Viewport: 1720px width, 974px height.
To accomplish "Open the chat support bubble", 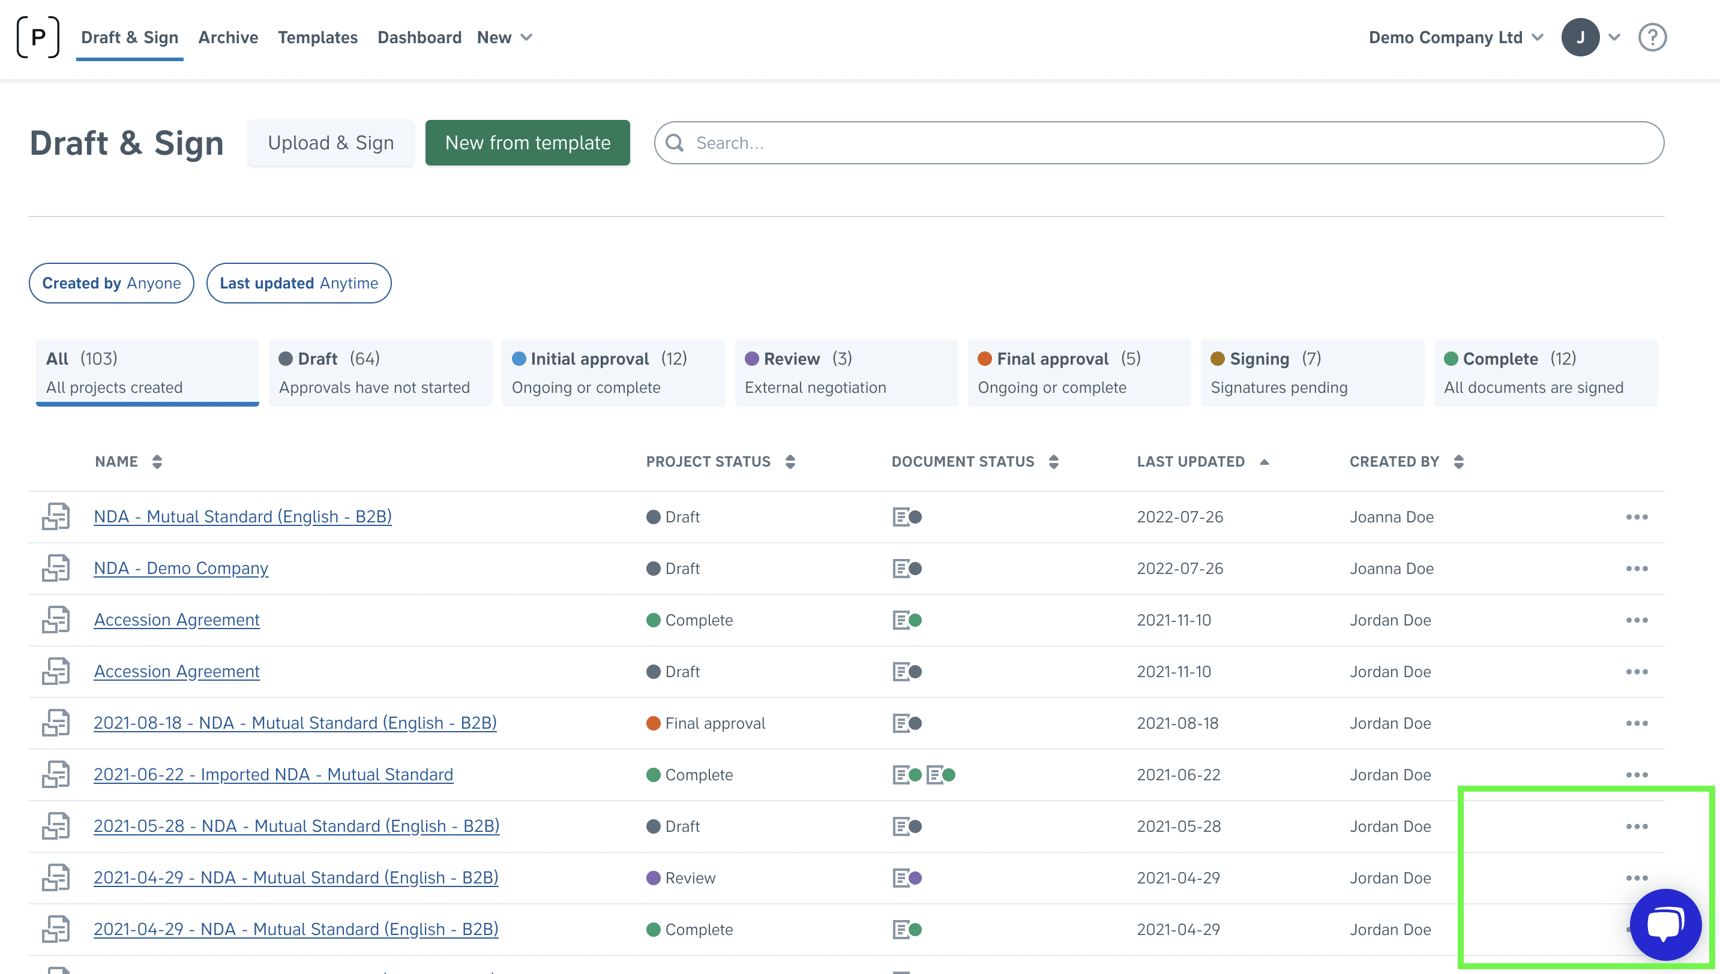I will click(1665, 924).
